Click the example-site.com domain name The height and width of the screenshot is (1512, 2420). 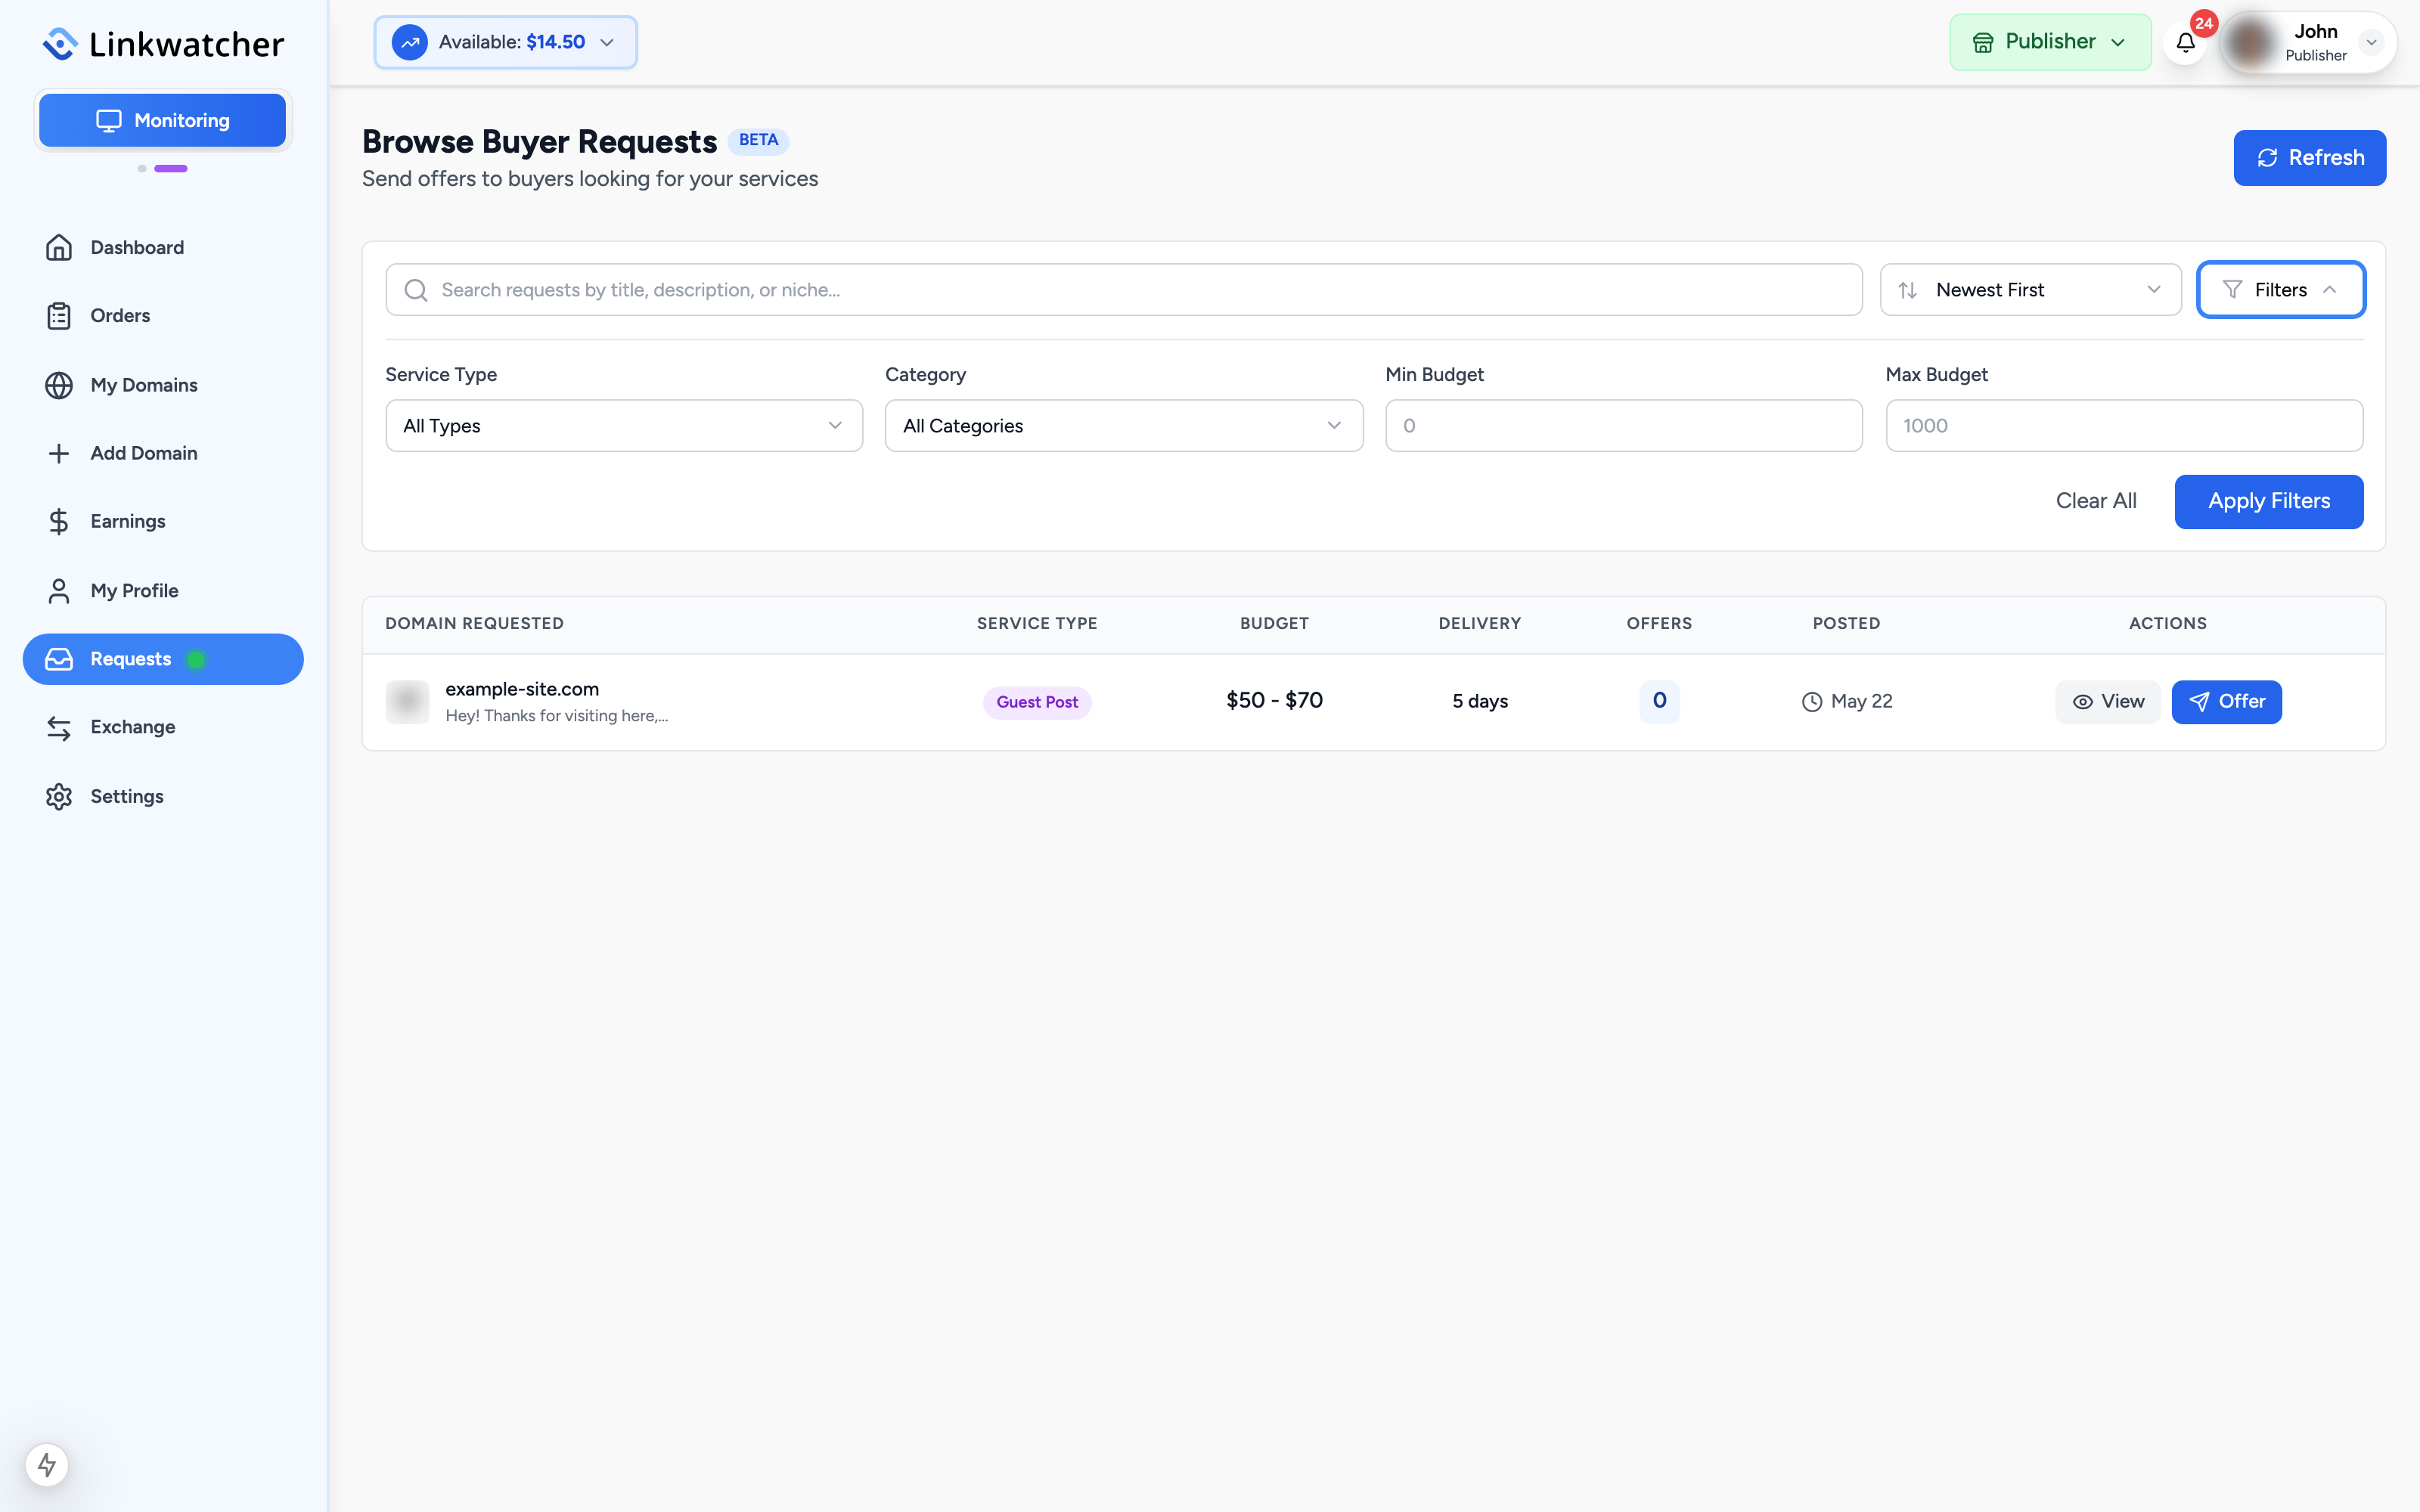522,689
